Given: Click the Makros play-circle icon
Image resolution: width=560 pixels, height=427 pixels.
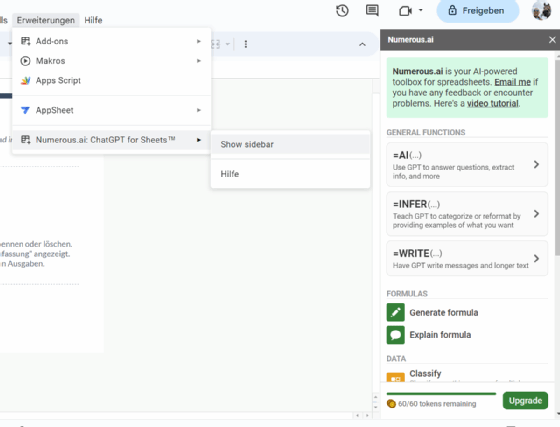Looking at the screenshot, I should click(25, 61).
